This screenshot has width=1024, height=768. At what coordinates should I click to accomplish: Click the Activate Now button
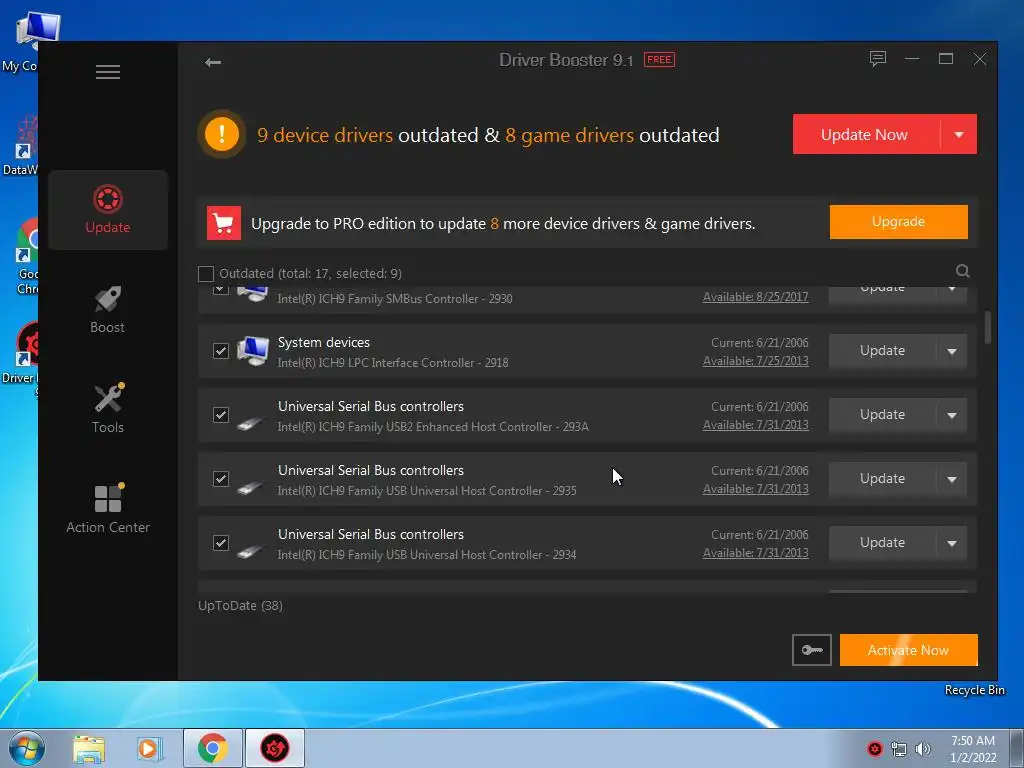pos(908,650)
